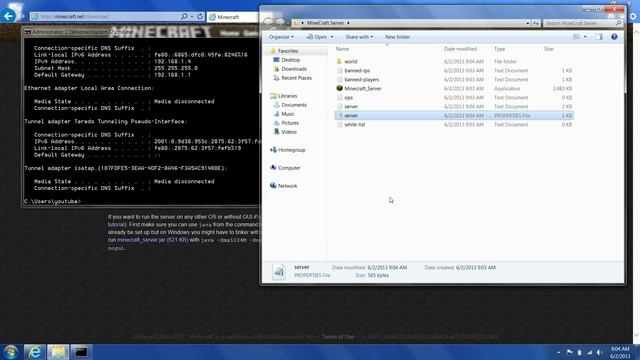This screenshot has width=640, height=360.
Task: Toggle the preview pane button
Action: coord(599,37)
